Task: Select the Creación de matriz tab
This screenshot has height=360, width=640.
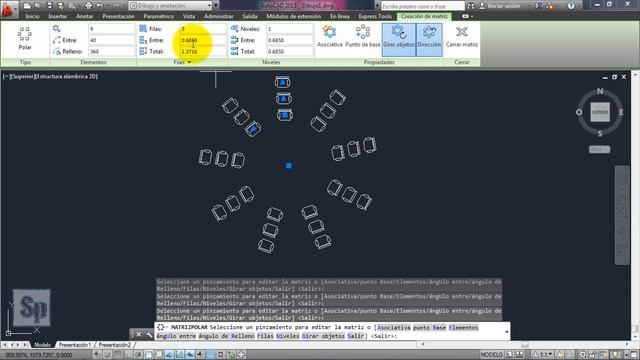Action: tap(424, 16)
